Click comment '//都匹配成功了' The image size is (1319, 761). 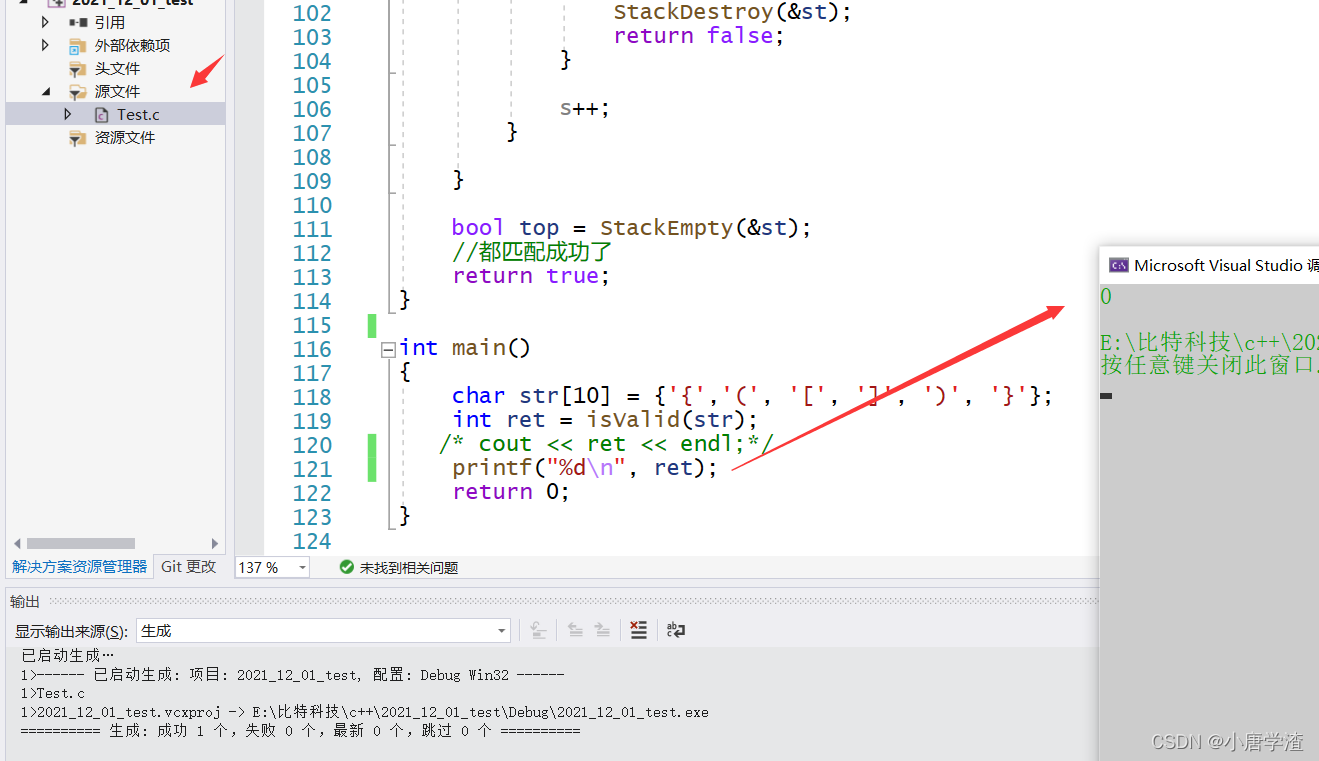532,252
